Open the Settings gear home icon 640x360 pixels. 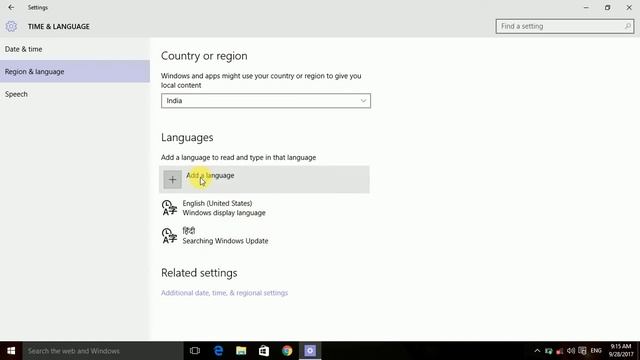(11, 27)
